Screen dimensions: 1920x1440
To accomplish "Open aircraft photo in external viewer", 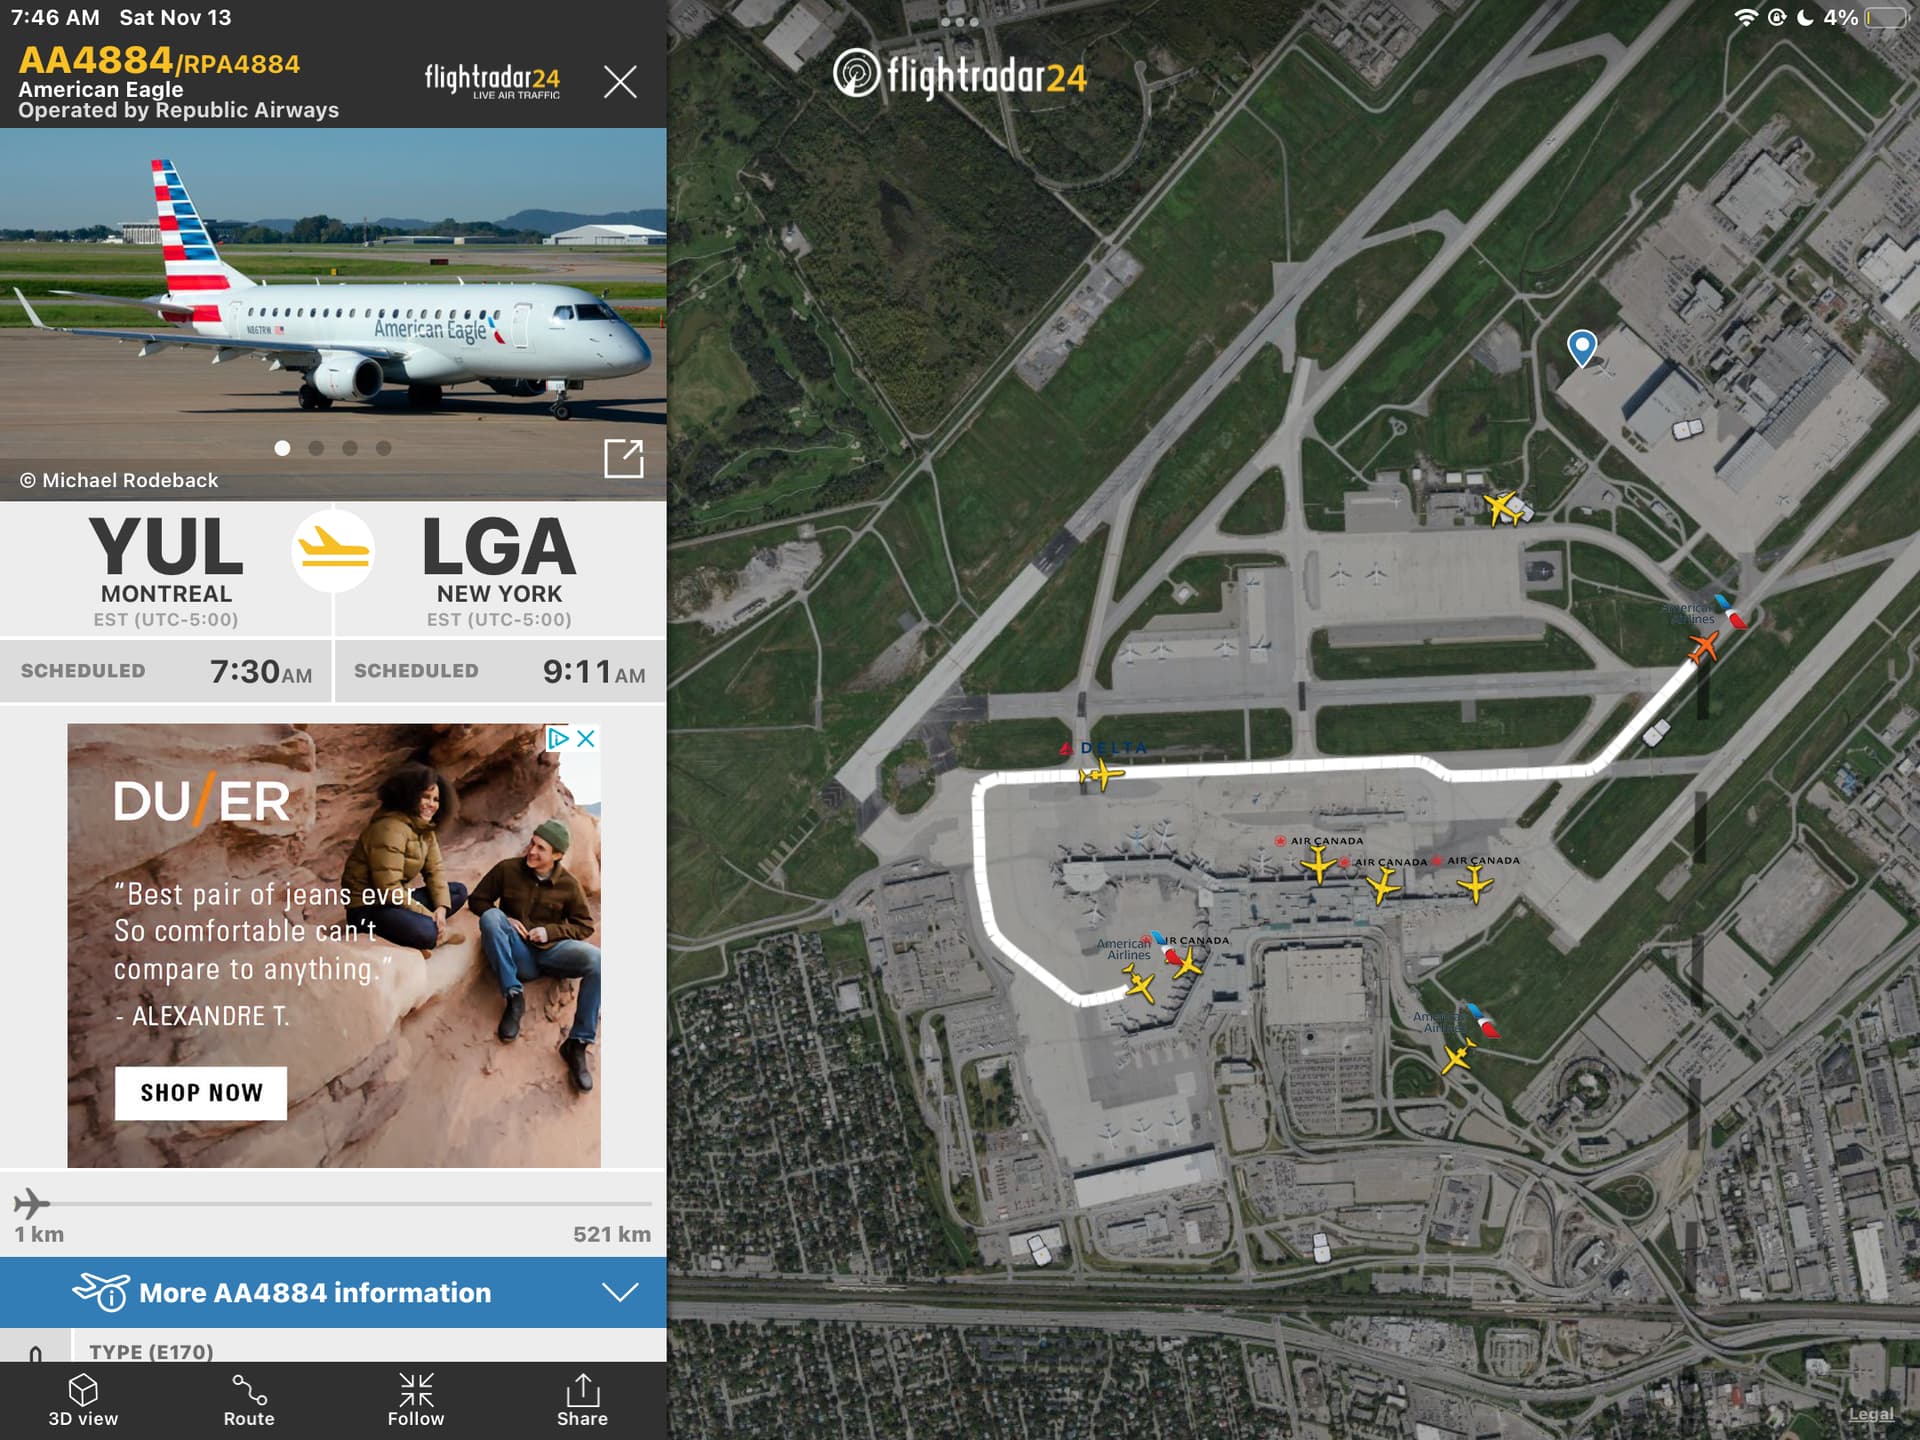I will pos(624,458).
